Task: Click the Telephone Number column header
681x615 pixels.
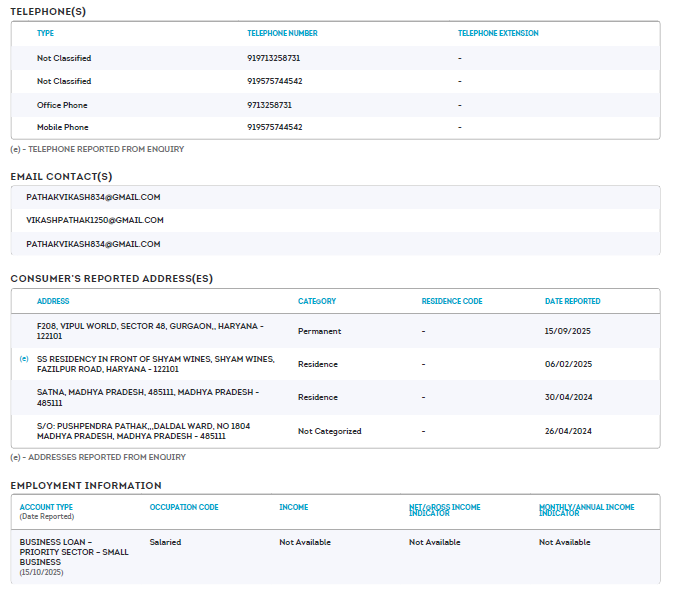Action: [282, 33]
